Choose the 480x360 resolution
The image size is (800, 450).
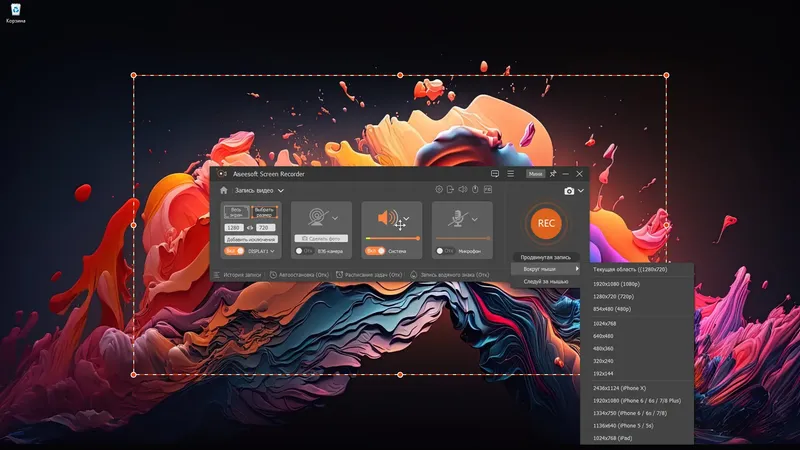[x=637, y=348]
